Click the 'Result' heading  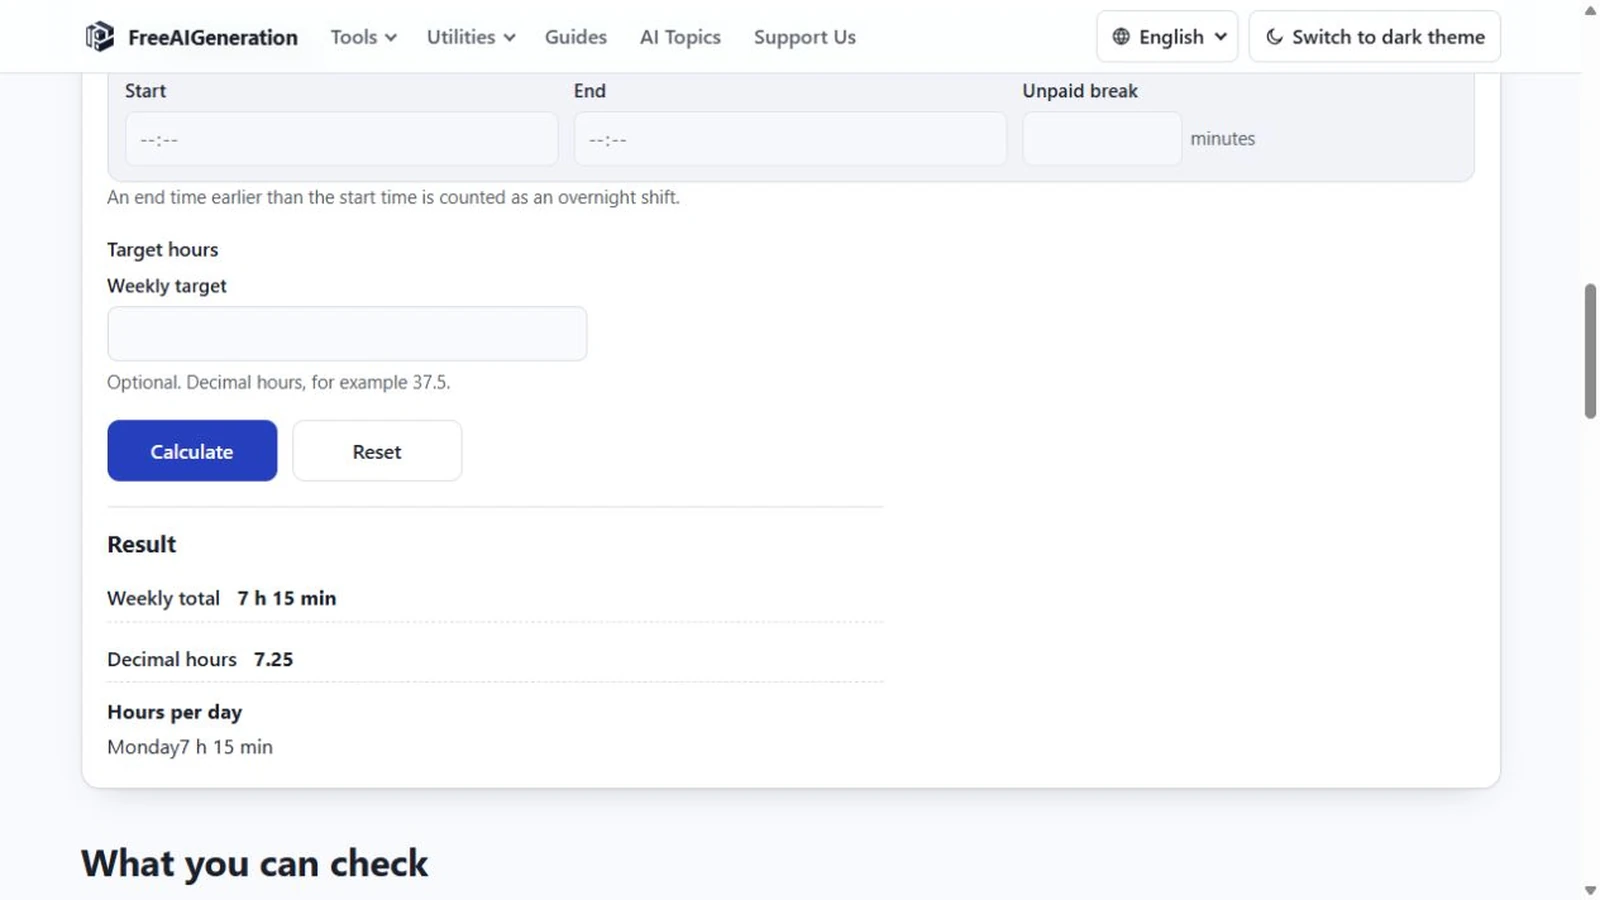click(x=141, y=544)
